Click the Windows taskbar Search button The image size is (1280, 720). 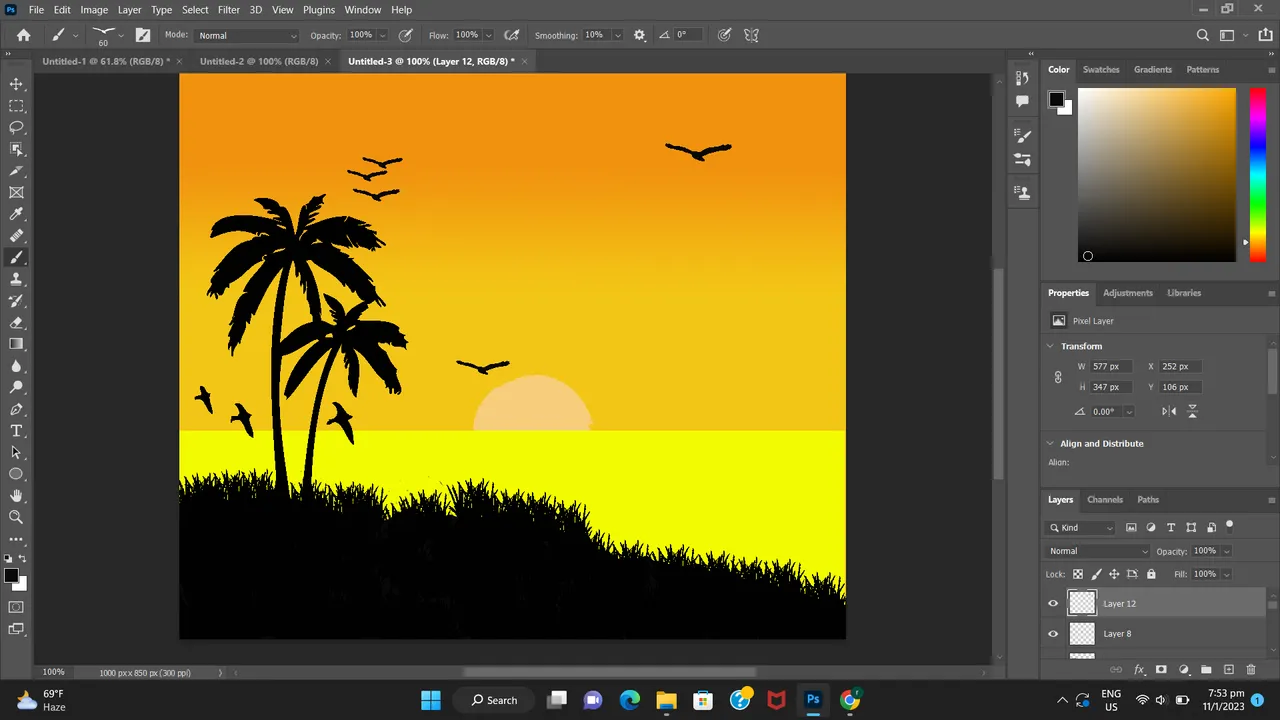point(495,700)
